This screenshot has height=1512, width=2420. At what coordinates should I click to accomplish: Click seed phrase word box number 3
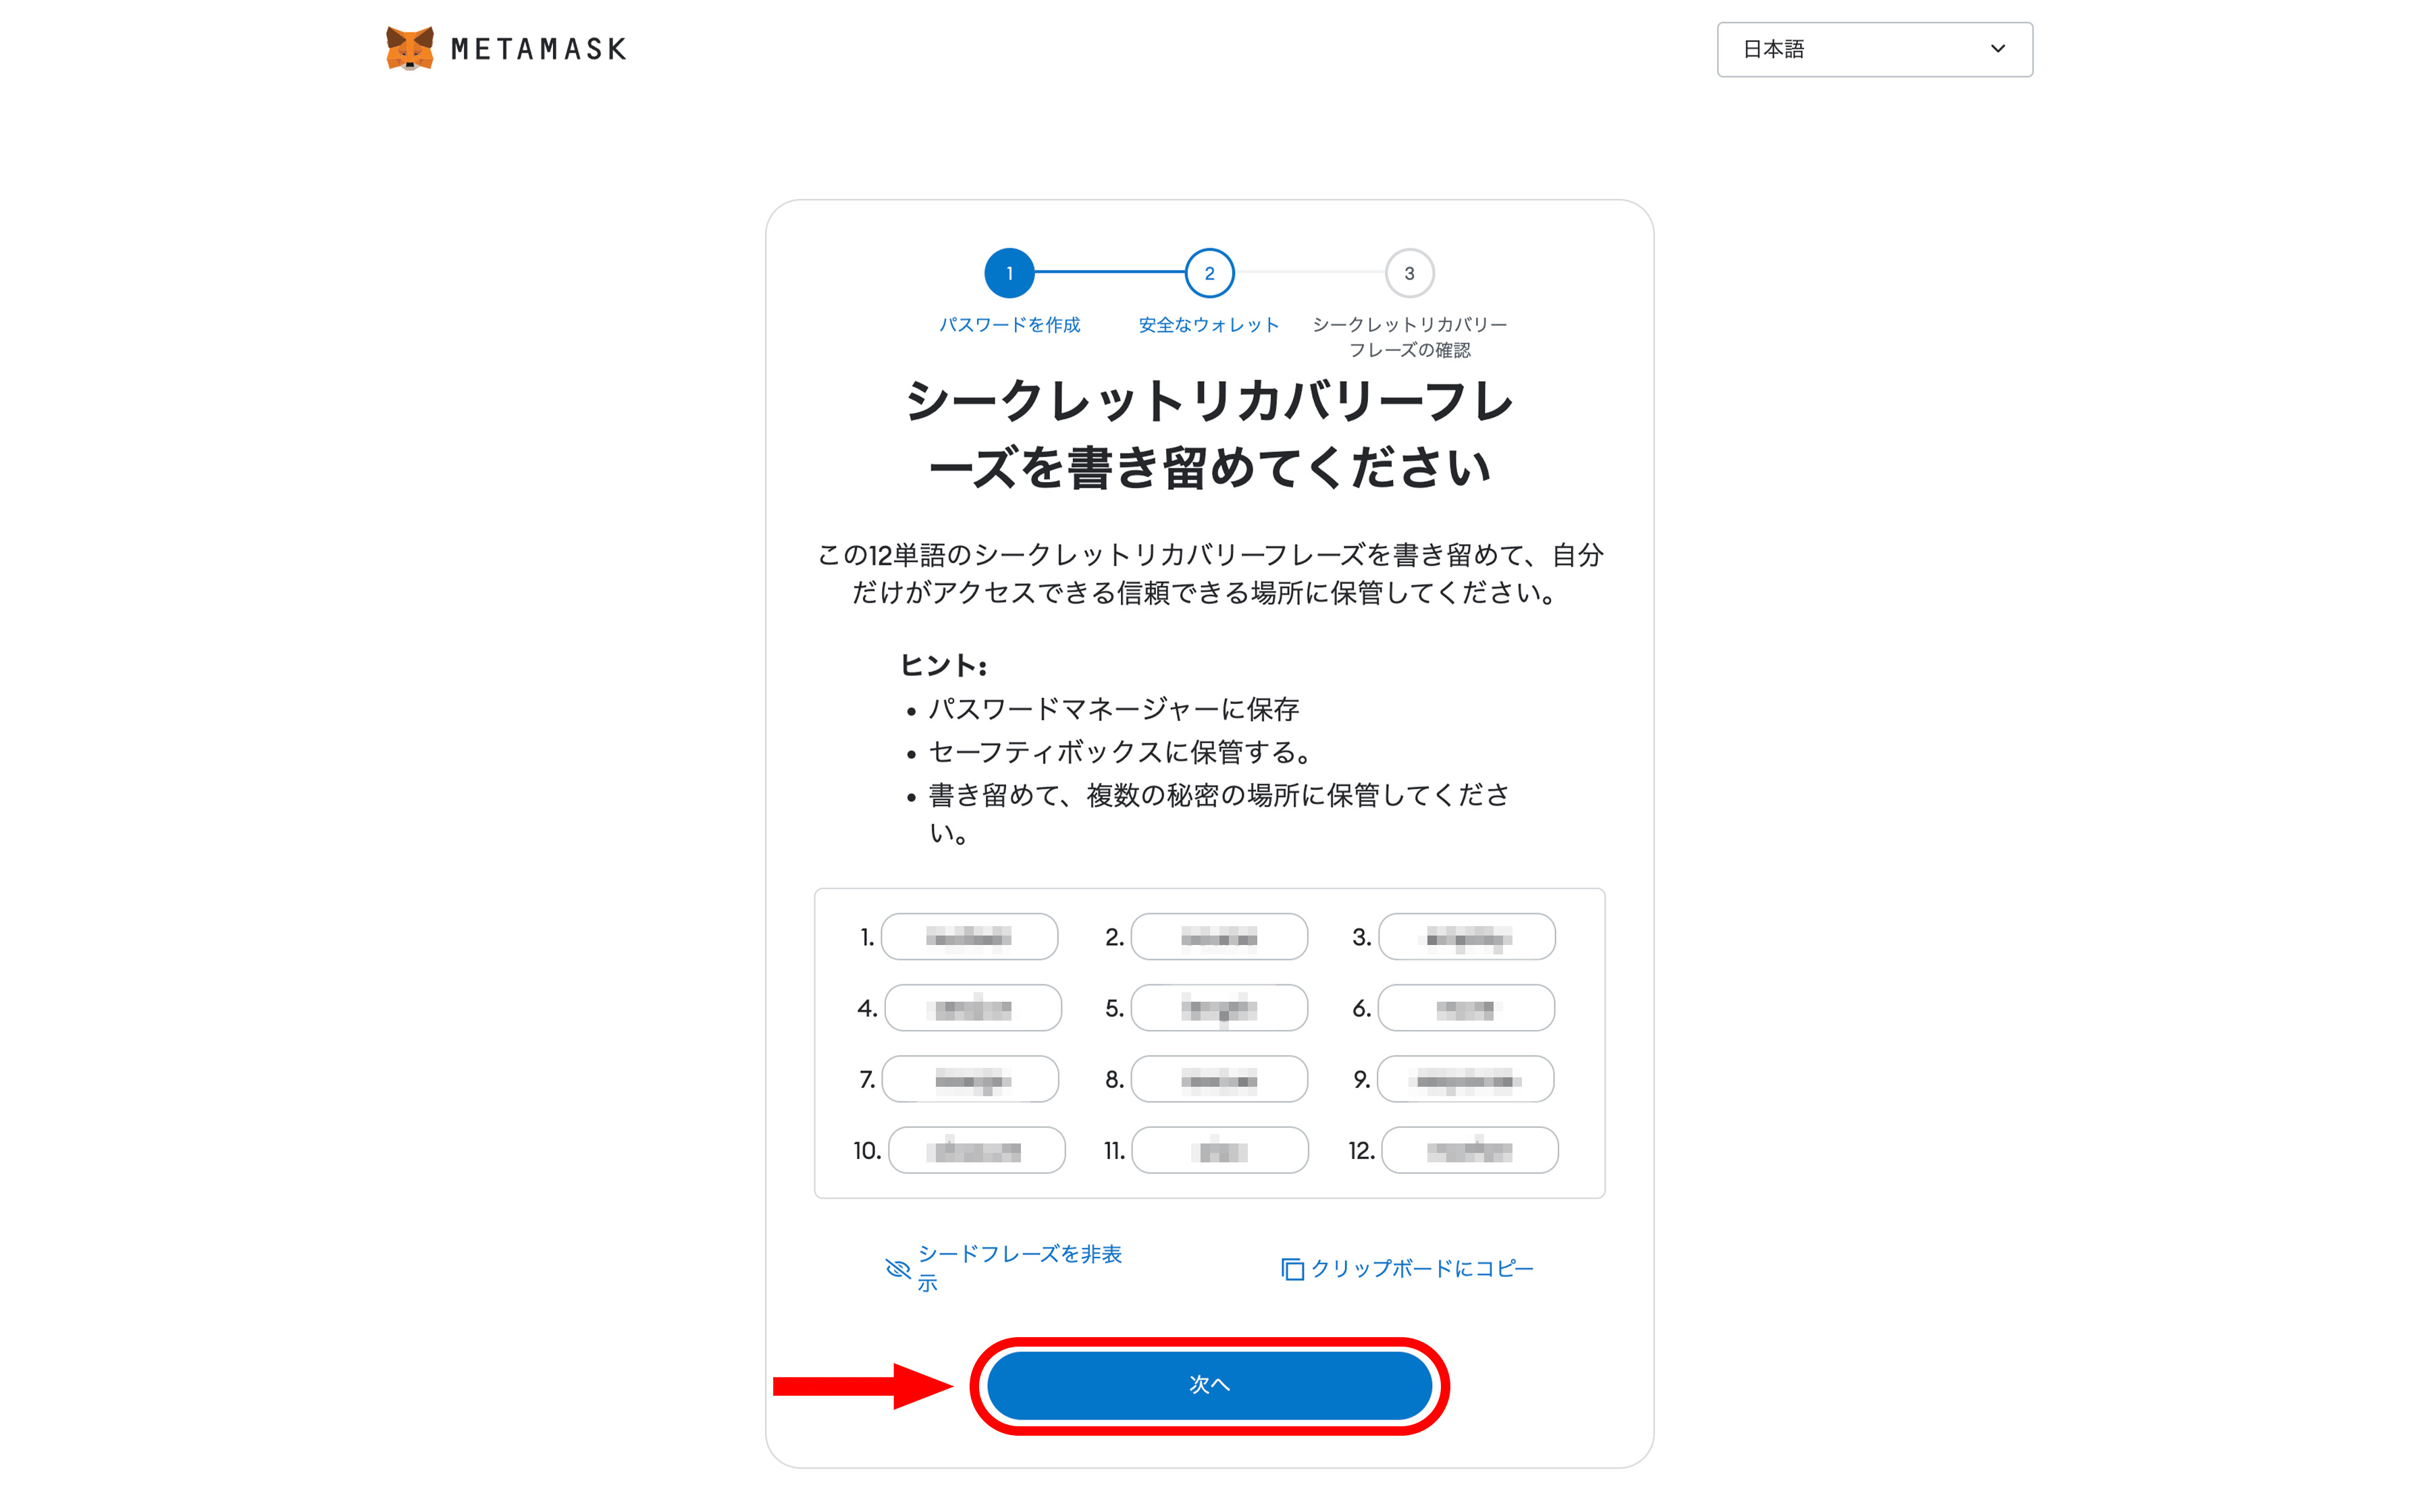click(1467, 937)
